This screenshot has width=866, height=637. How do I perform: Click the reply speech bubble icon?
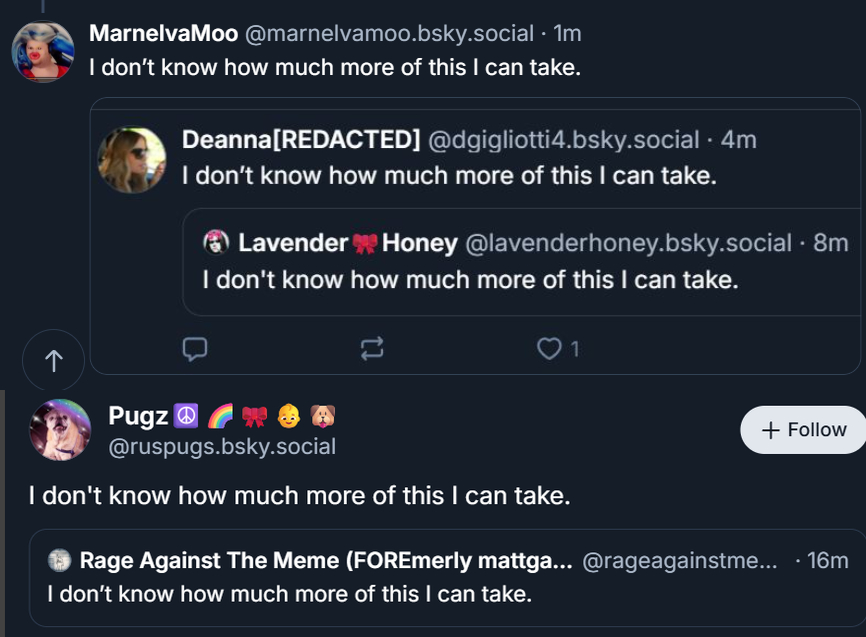(196, 348)
